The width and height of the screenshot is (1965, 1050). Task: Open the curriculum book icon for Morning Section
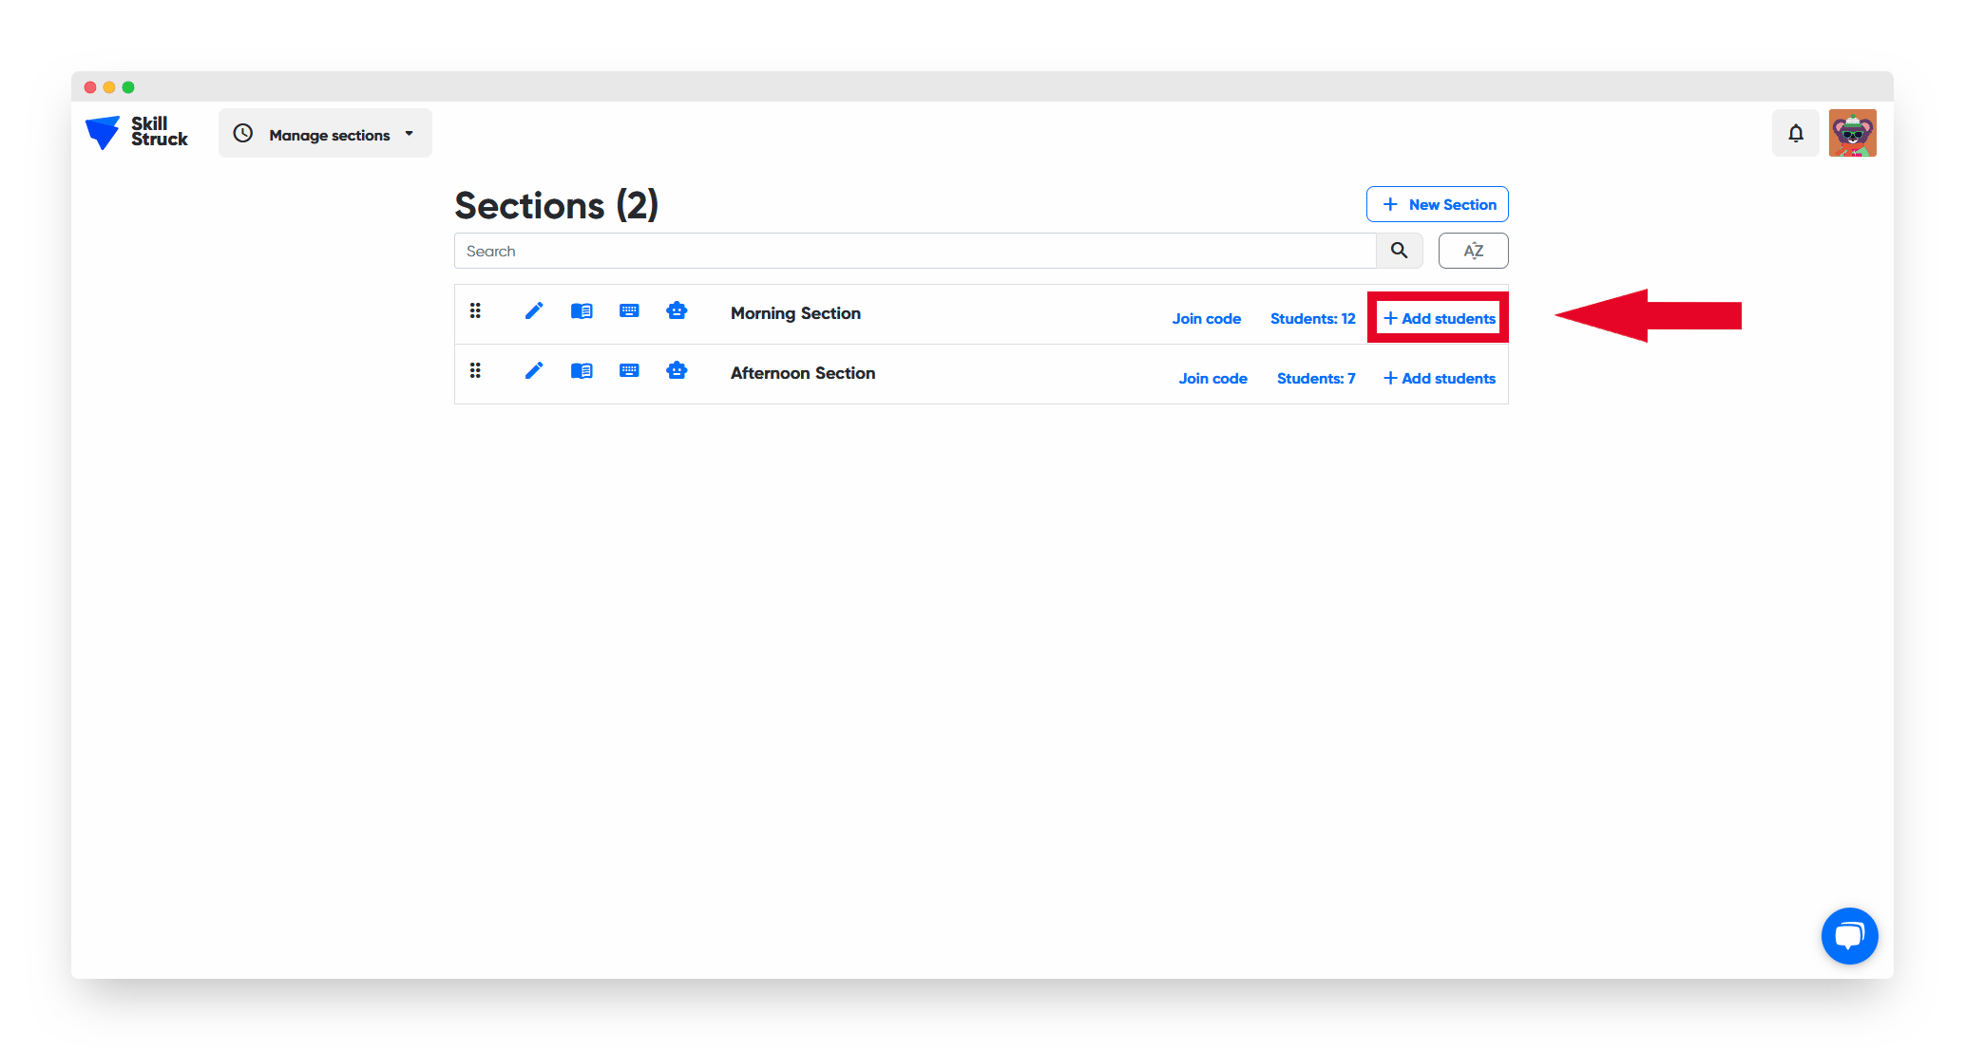[581, 311]
